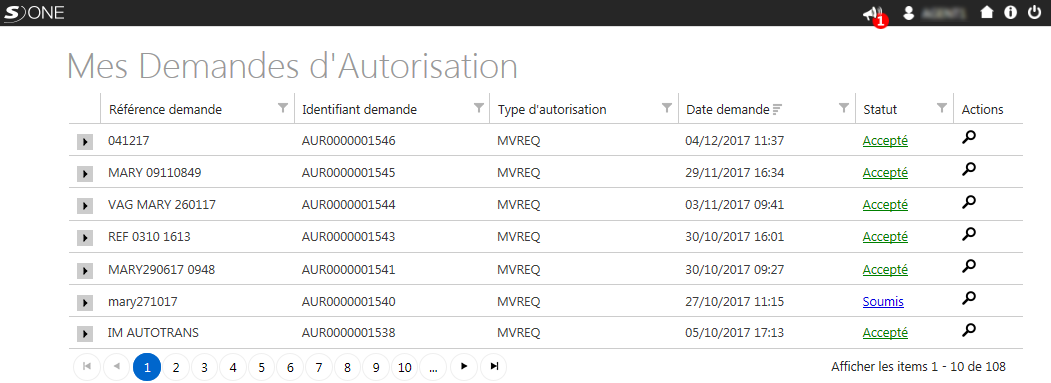
Task: Click the more pages ellipsis button
Action: coord(433,367)
